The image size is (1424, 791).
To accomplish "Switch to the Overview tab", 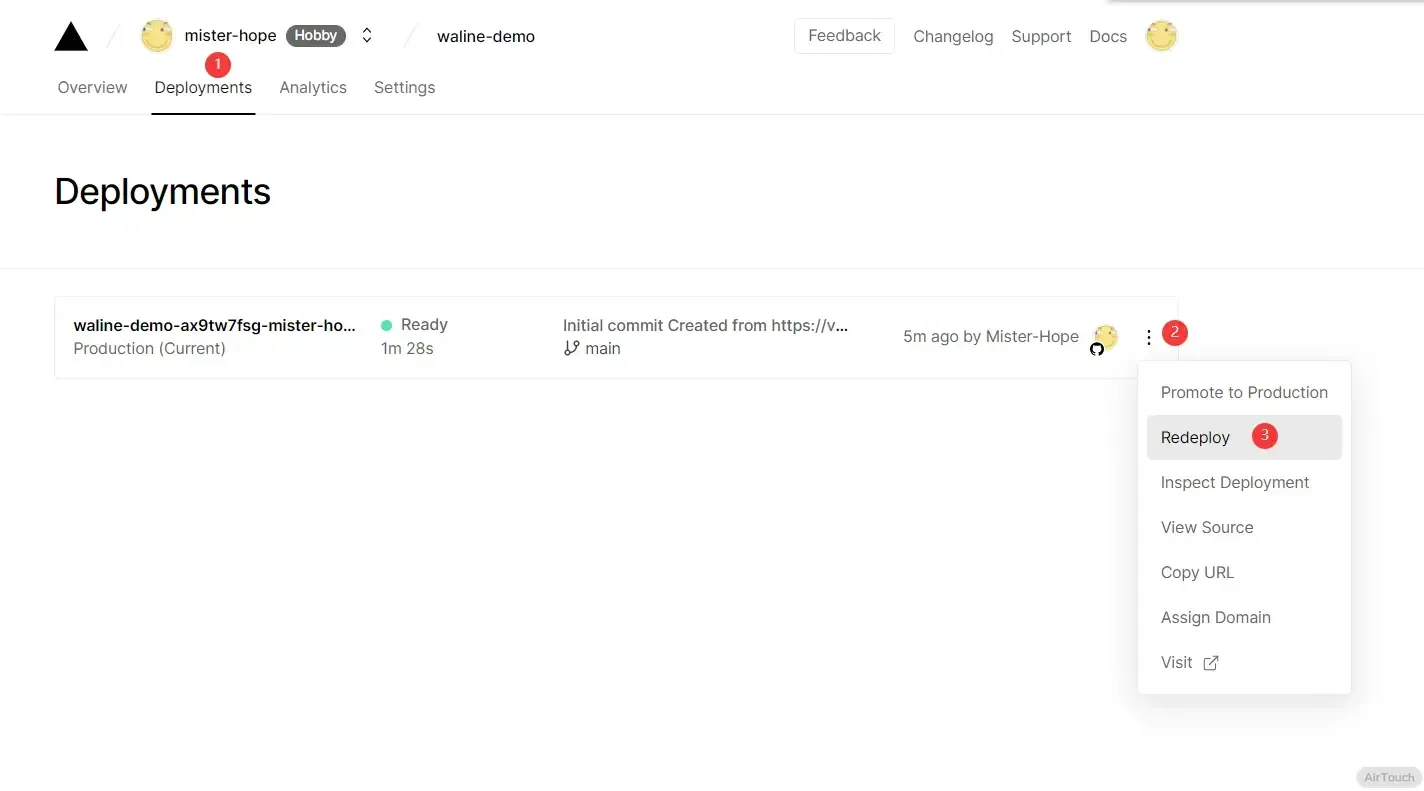I will [92, 88].
